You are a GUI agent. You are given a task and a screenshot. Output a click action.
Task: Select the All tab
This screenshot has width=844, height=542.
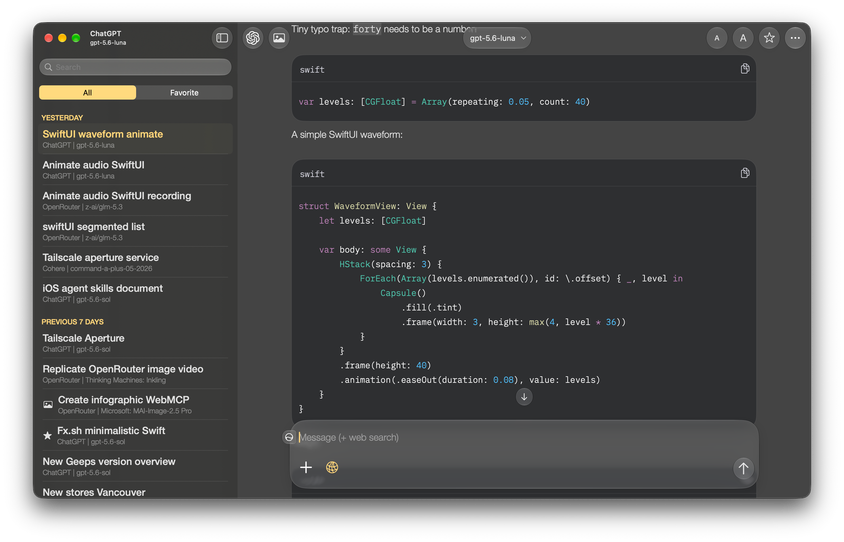tap(88, 93)
